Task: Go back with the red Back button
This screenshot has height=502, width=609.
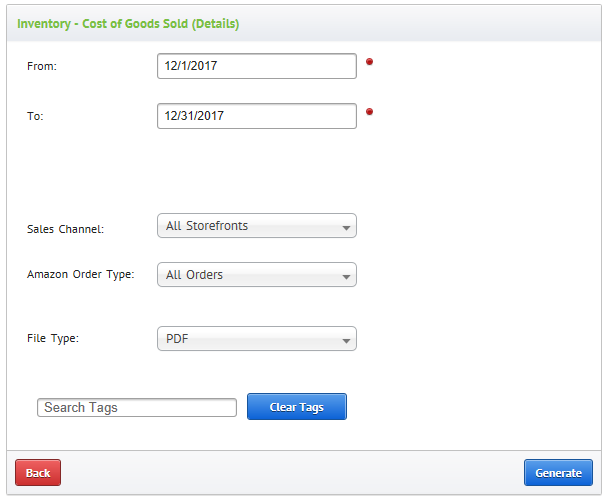Action: 38,472
